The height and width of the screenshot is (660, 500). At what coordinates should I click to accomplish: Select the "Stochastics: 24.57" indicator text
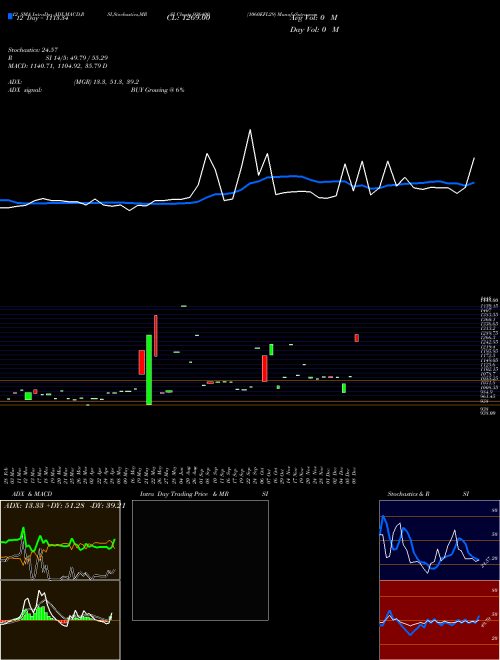33,50
